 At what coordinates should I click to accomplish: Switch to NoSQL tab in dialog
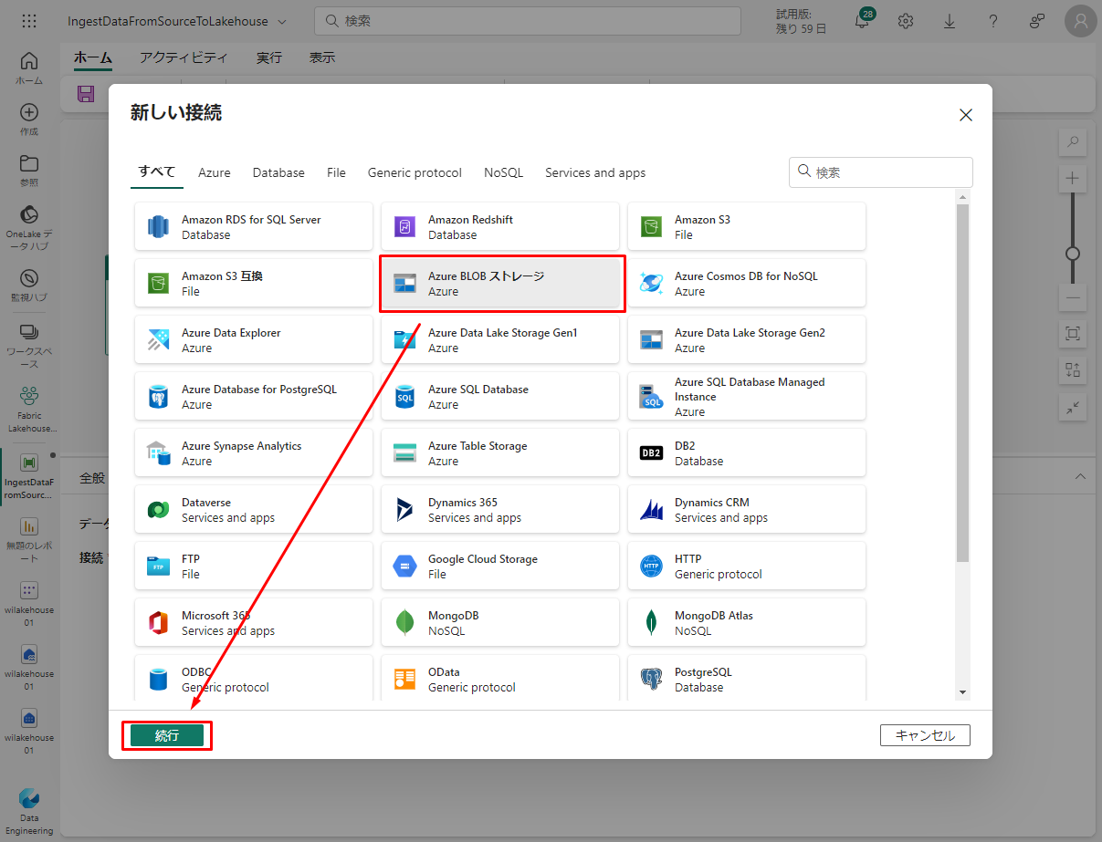pos(503,173)
